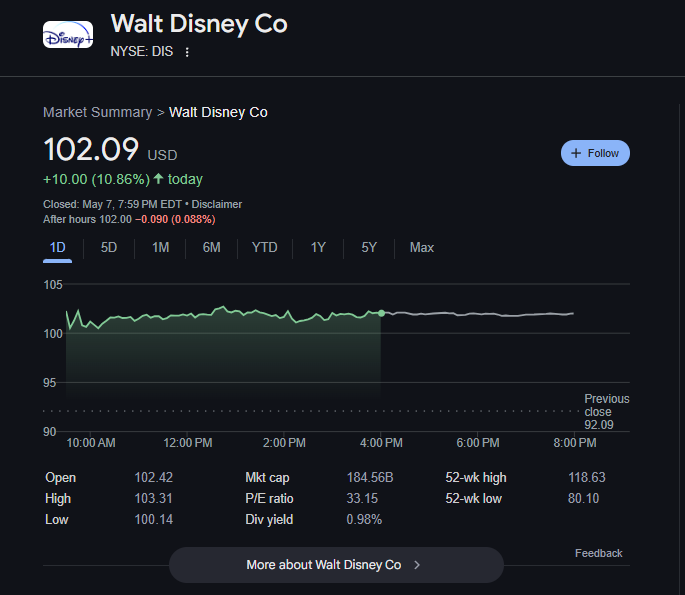Open the Disclaimer link
Screen dimensions: 685x595
[x=216, y=204]
